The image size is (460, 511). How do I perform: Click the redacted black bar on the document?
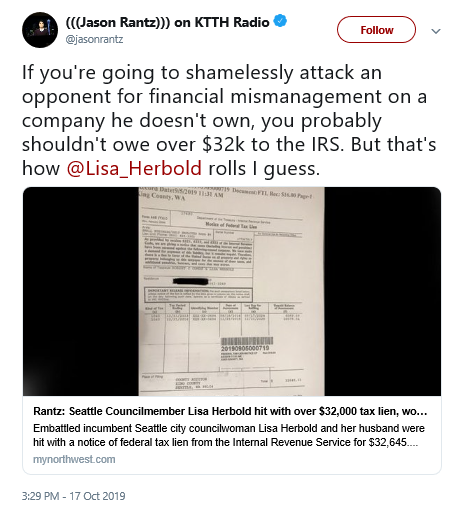(x=190, y=281)
